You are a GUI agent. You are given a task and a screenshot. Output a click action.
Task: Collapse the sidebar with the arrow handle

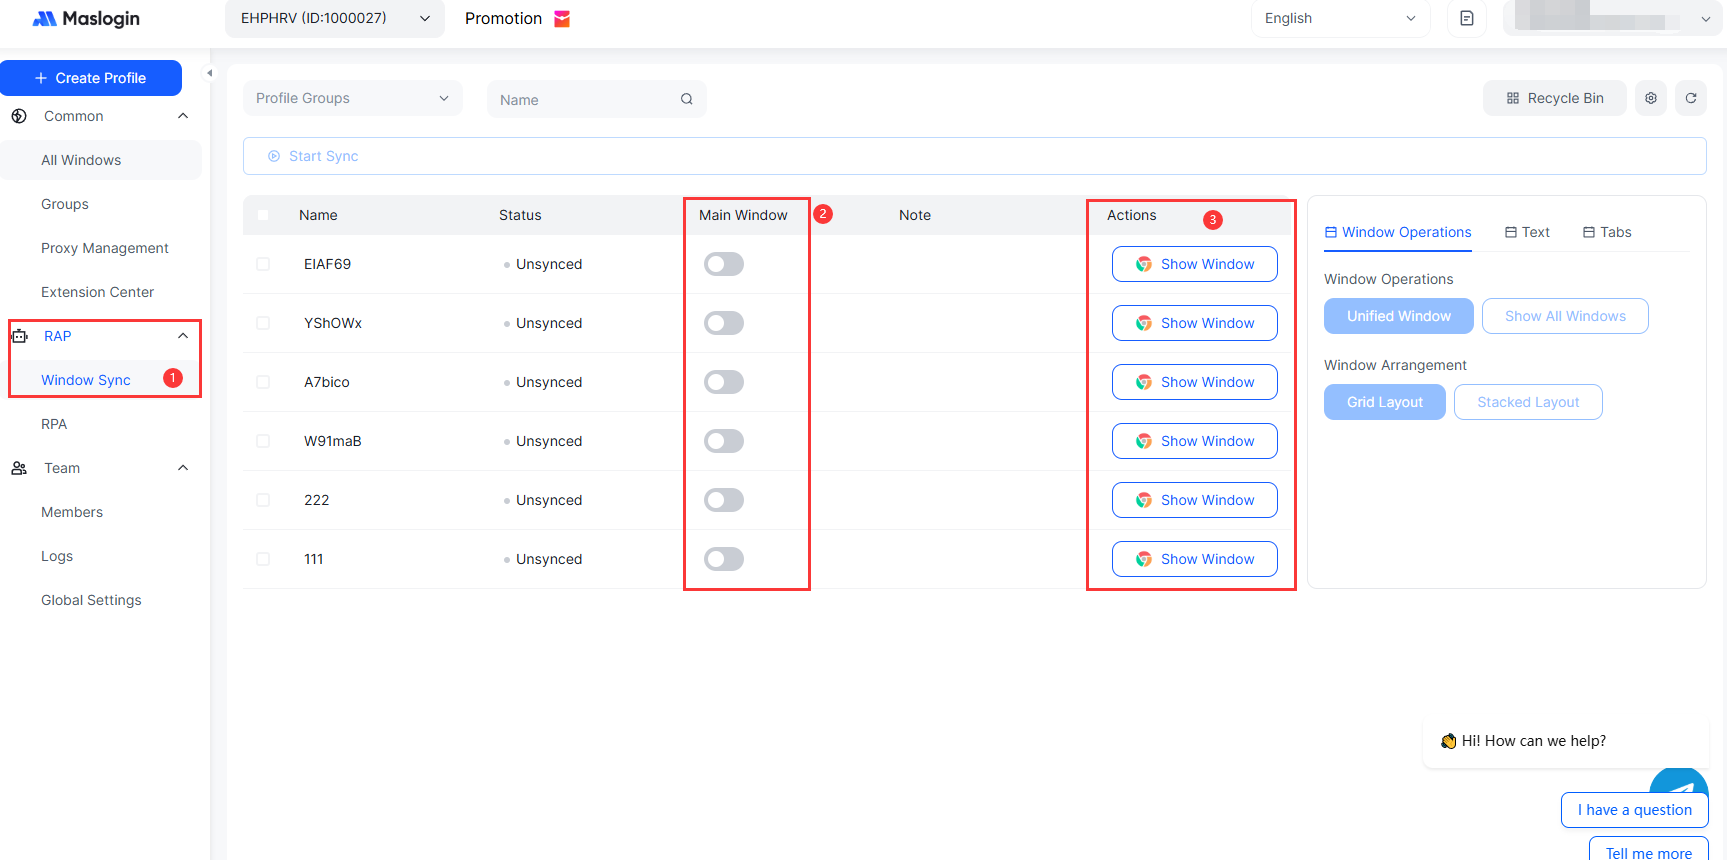[x=209, y=73]
